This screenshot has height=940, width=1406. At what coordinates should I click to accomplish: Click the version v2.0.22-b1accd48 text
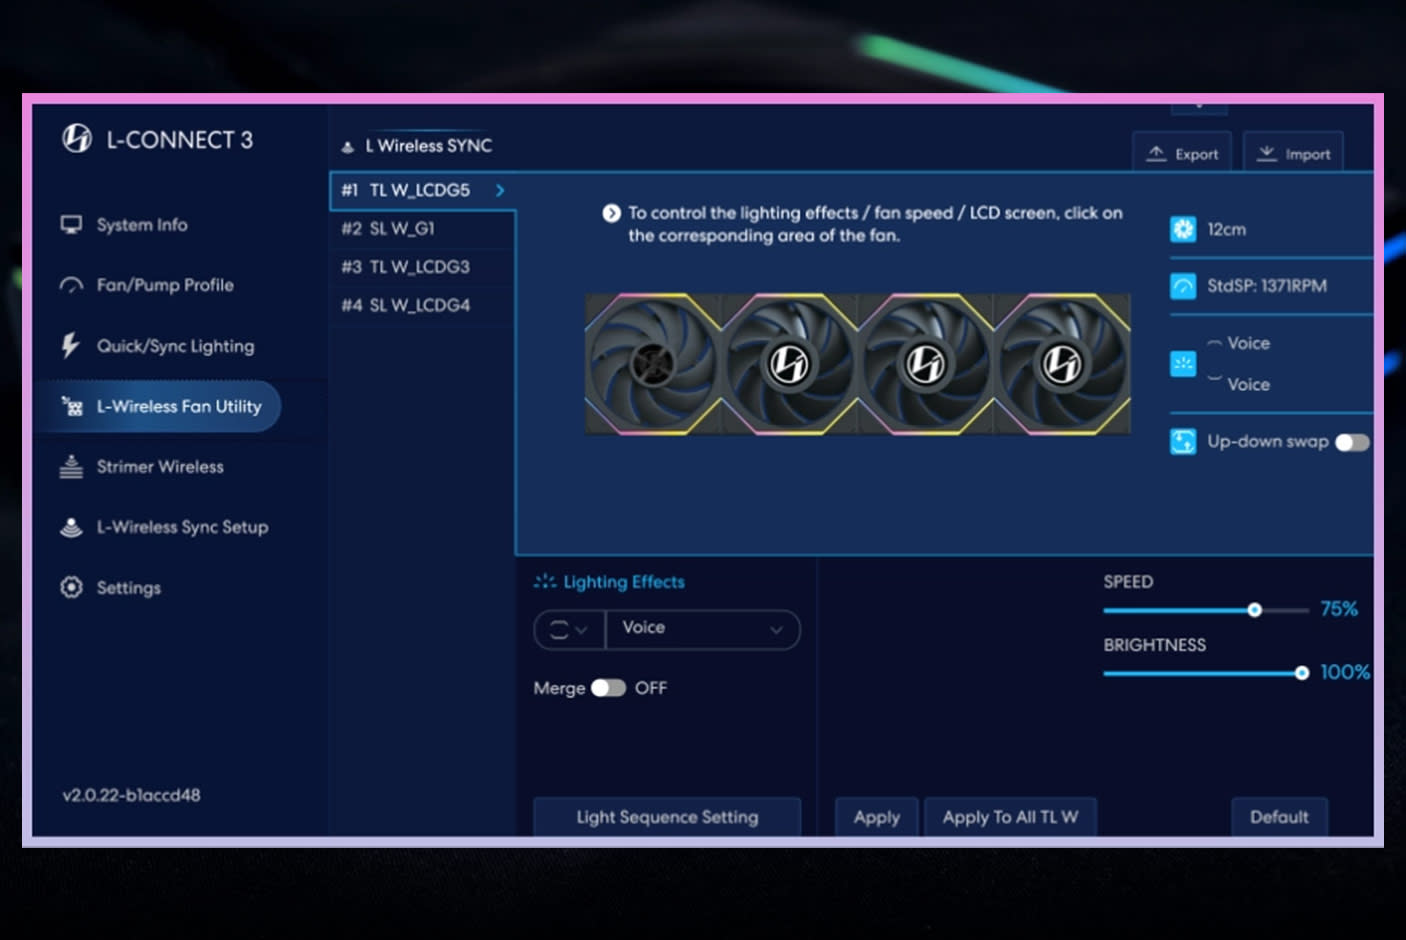click(131, 795)
